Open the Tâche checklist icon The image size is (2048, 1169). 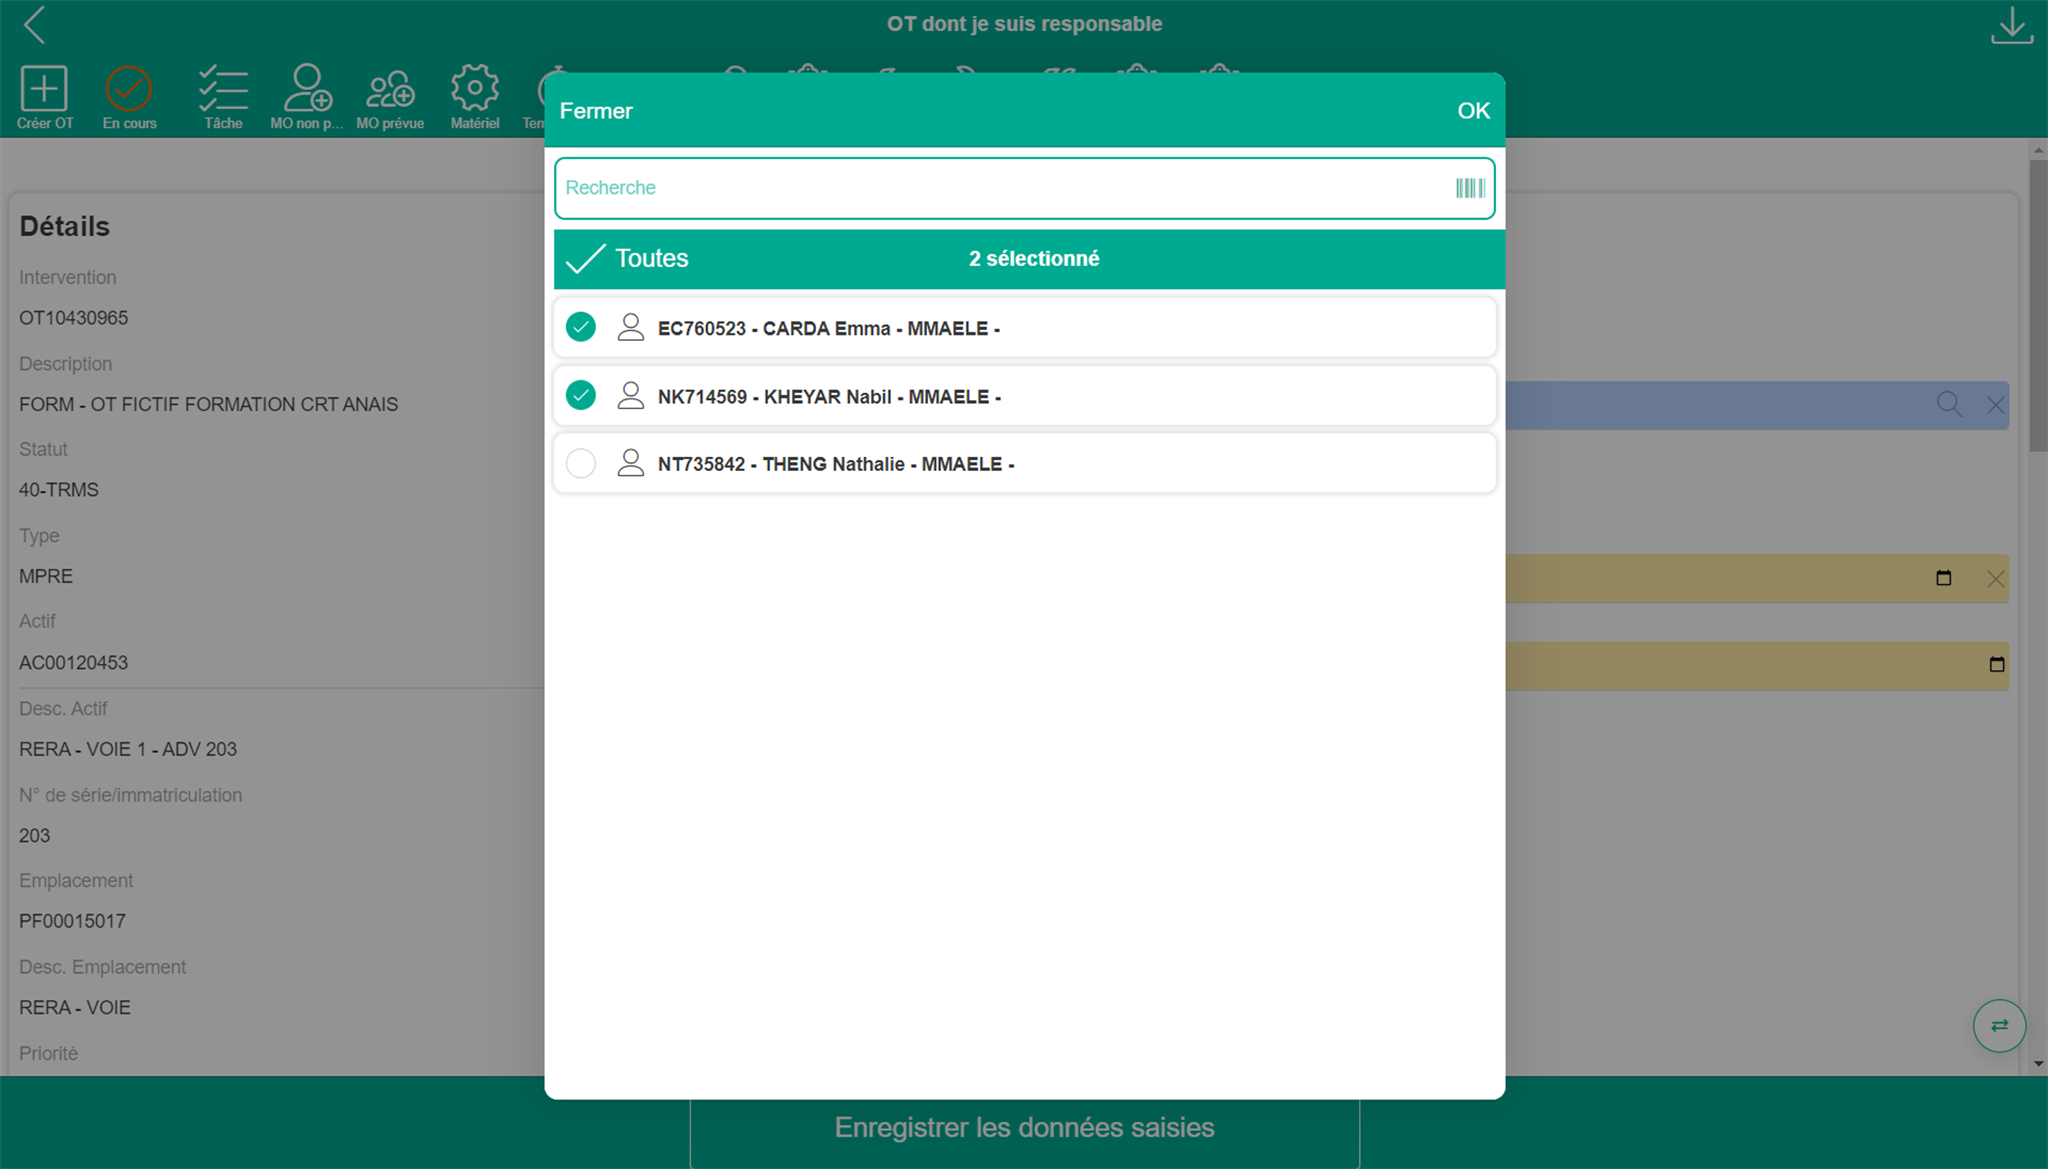pos(223,90)
